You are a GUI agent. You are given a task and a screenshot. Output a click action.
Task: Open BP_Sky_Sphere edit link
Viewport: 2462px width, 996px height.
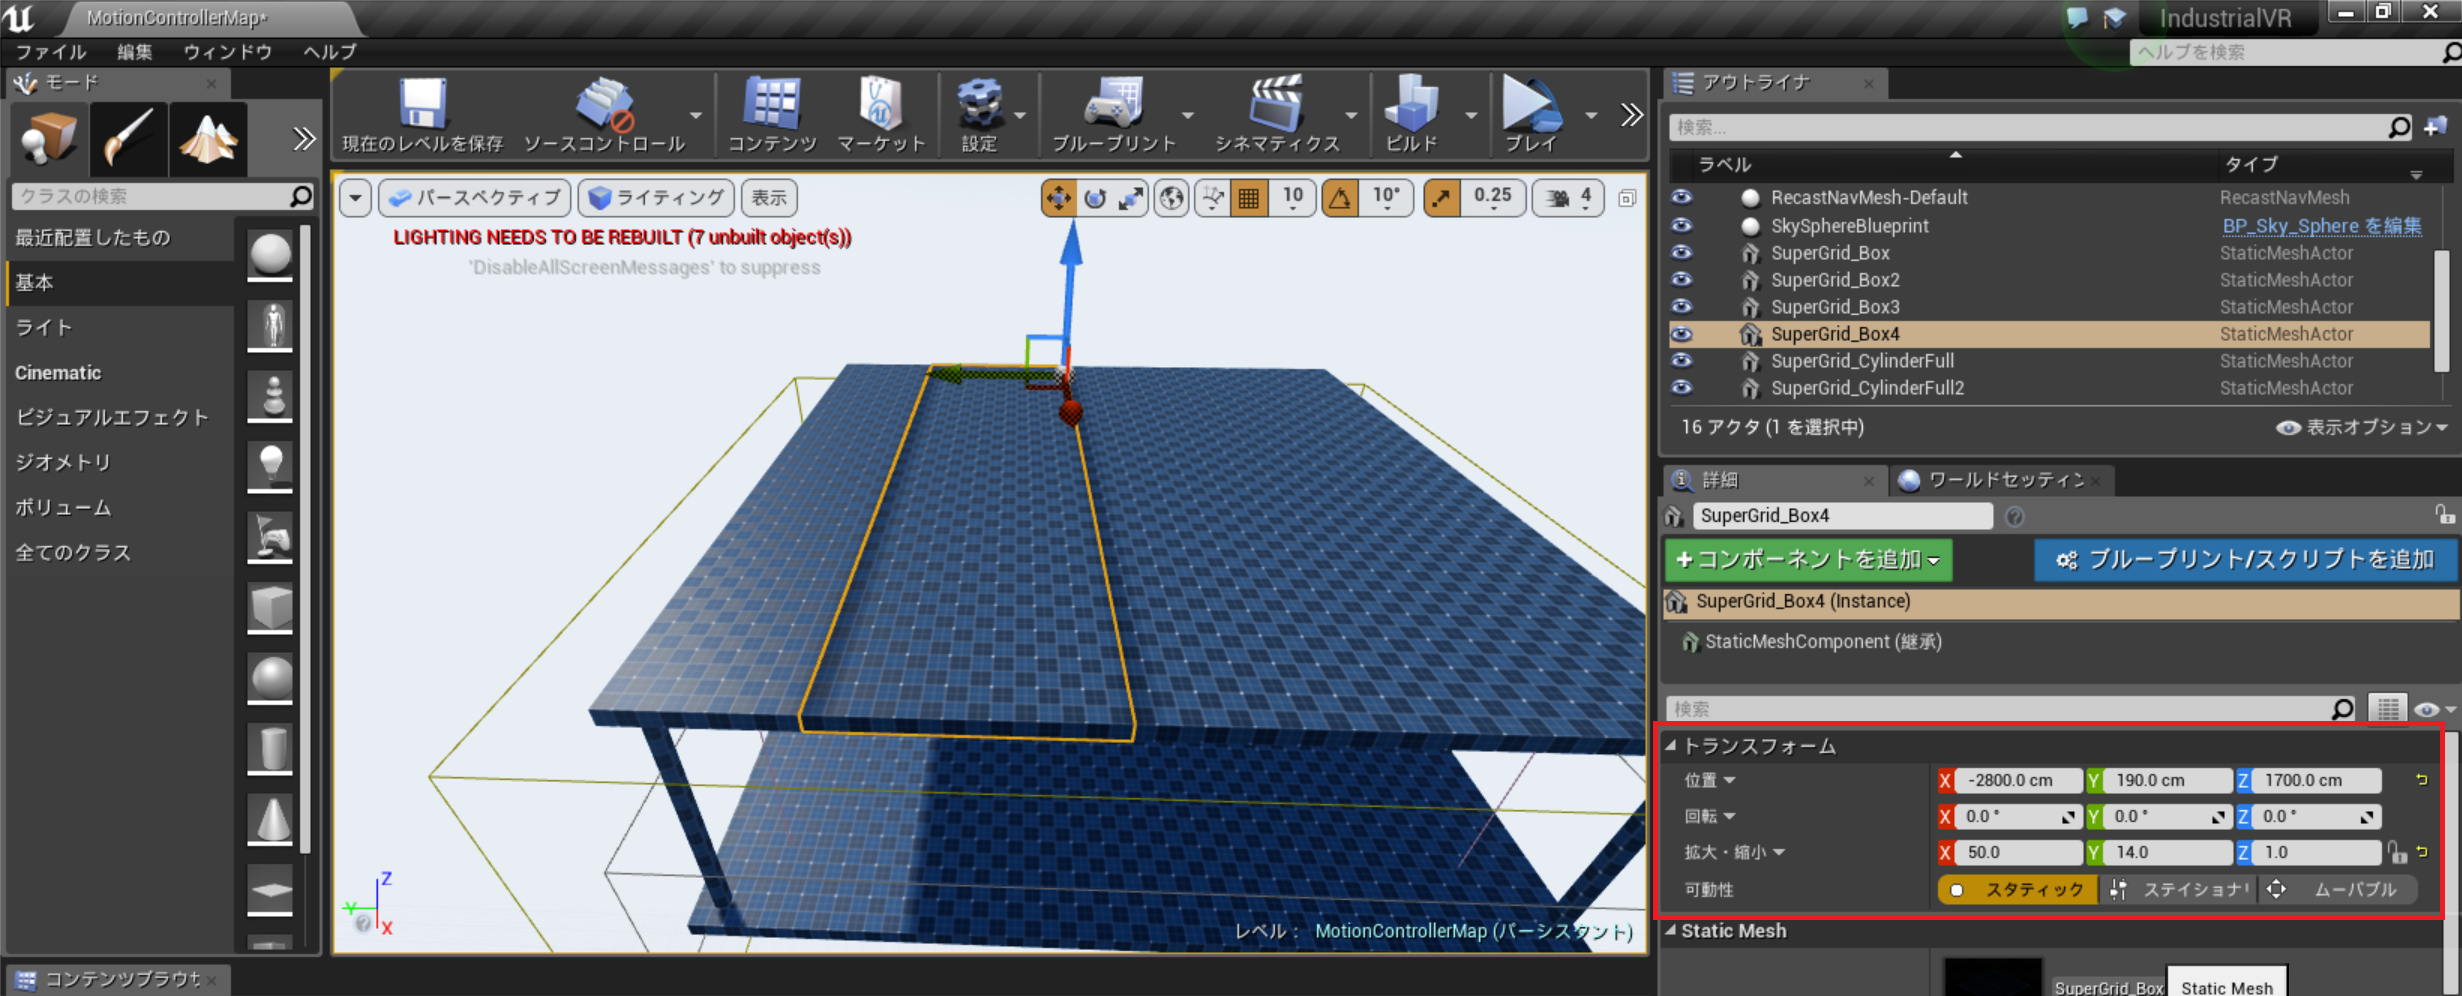[2320, 226]
